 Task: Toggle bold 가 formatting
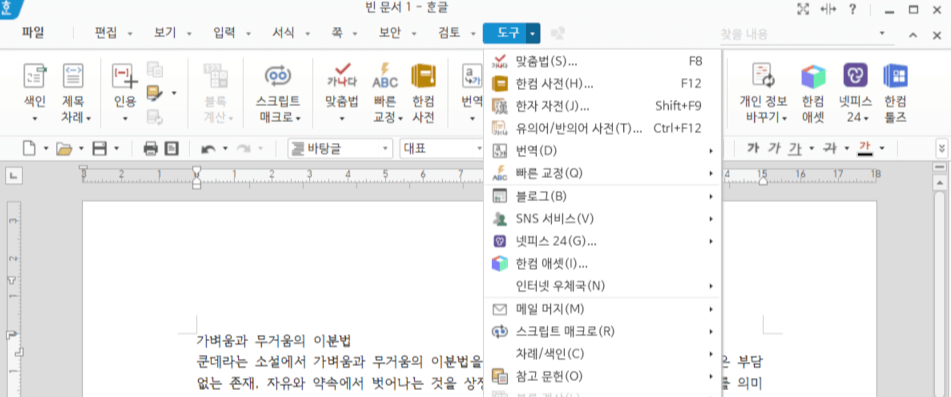[x=753, y=147]
